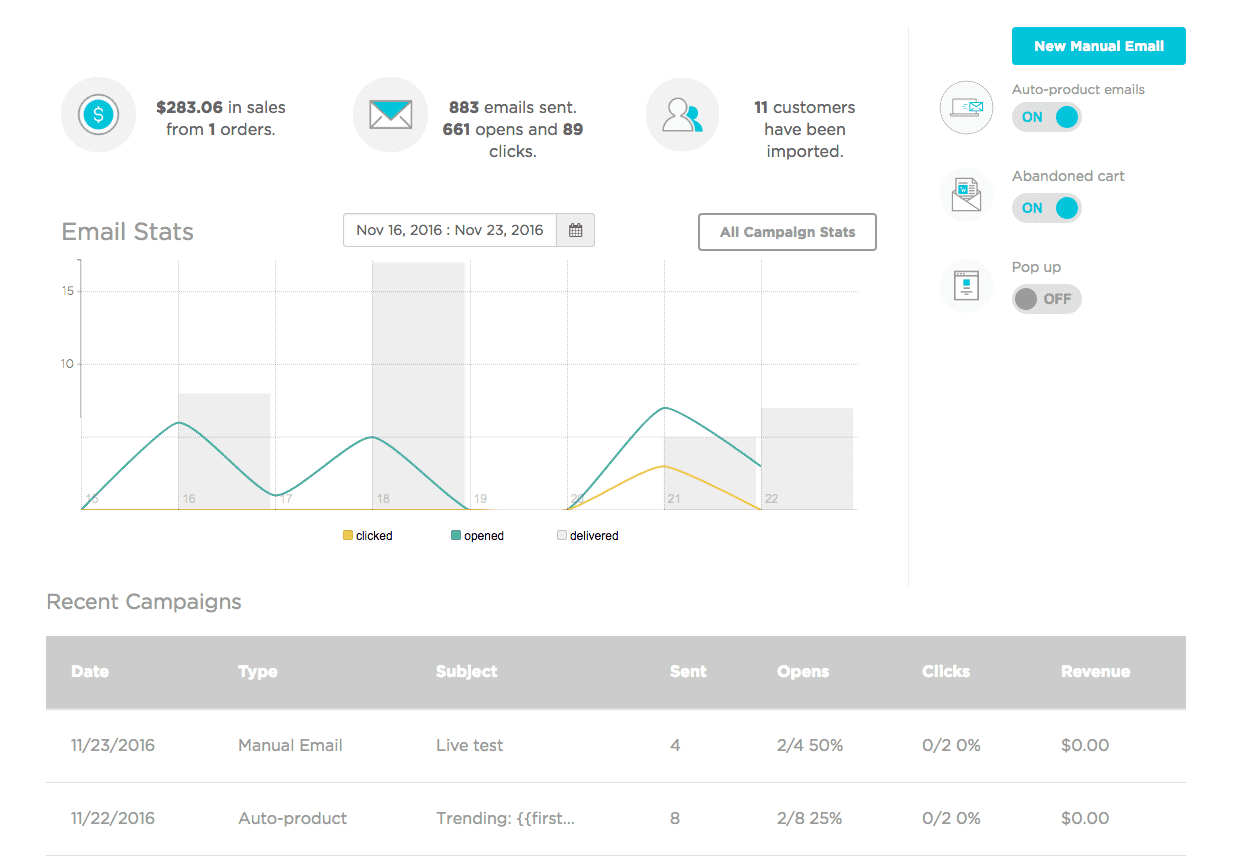
Task: Enable the Pop up toggle
Action: [x=1046, y=299]
